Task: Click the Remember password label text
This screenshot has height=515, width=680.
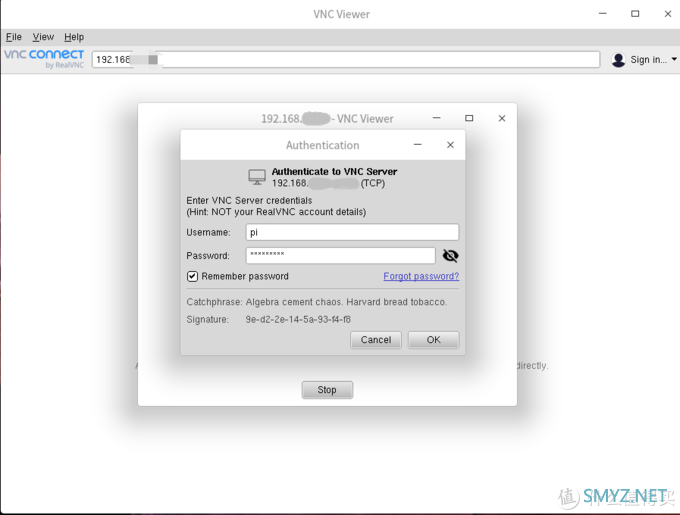Action: point(245,276)
